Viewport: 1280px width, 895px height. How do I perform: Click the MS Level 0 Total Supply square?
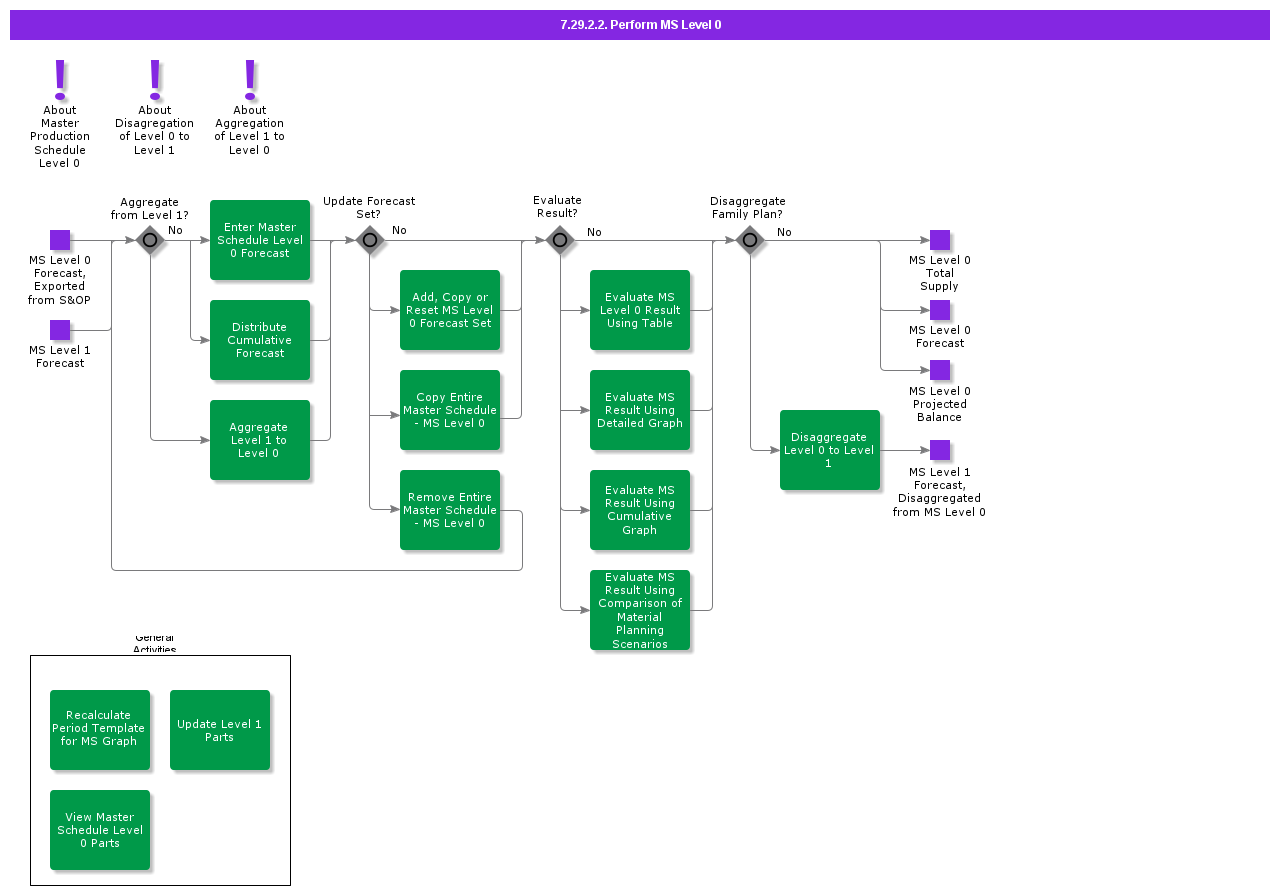tap(939, 240)
